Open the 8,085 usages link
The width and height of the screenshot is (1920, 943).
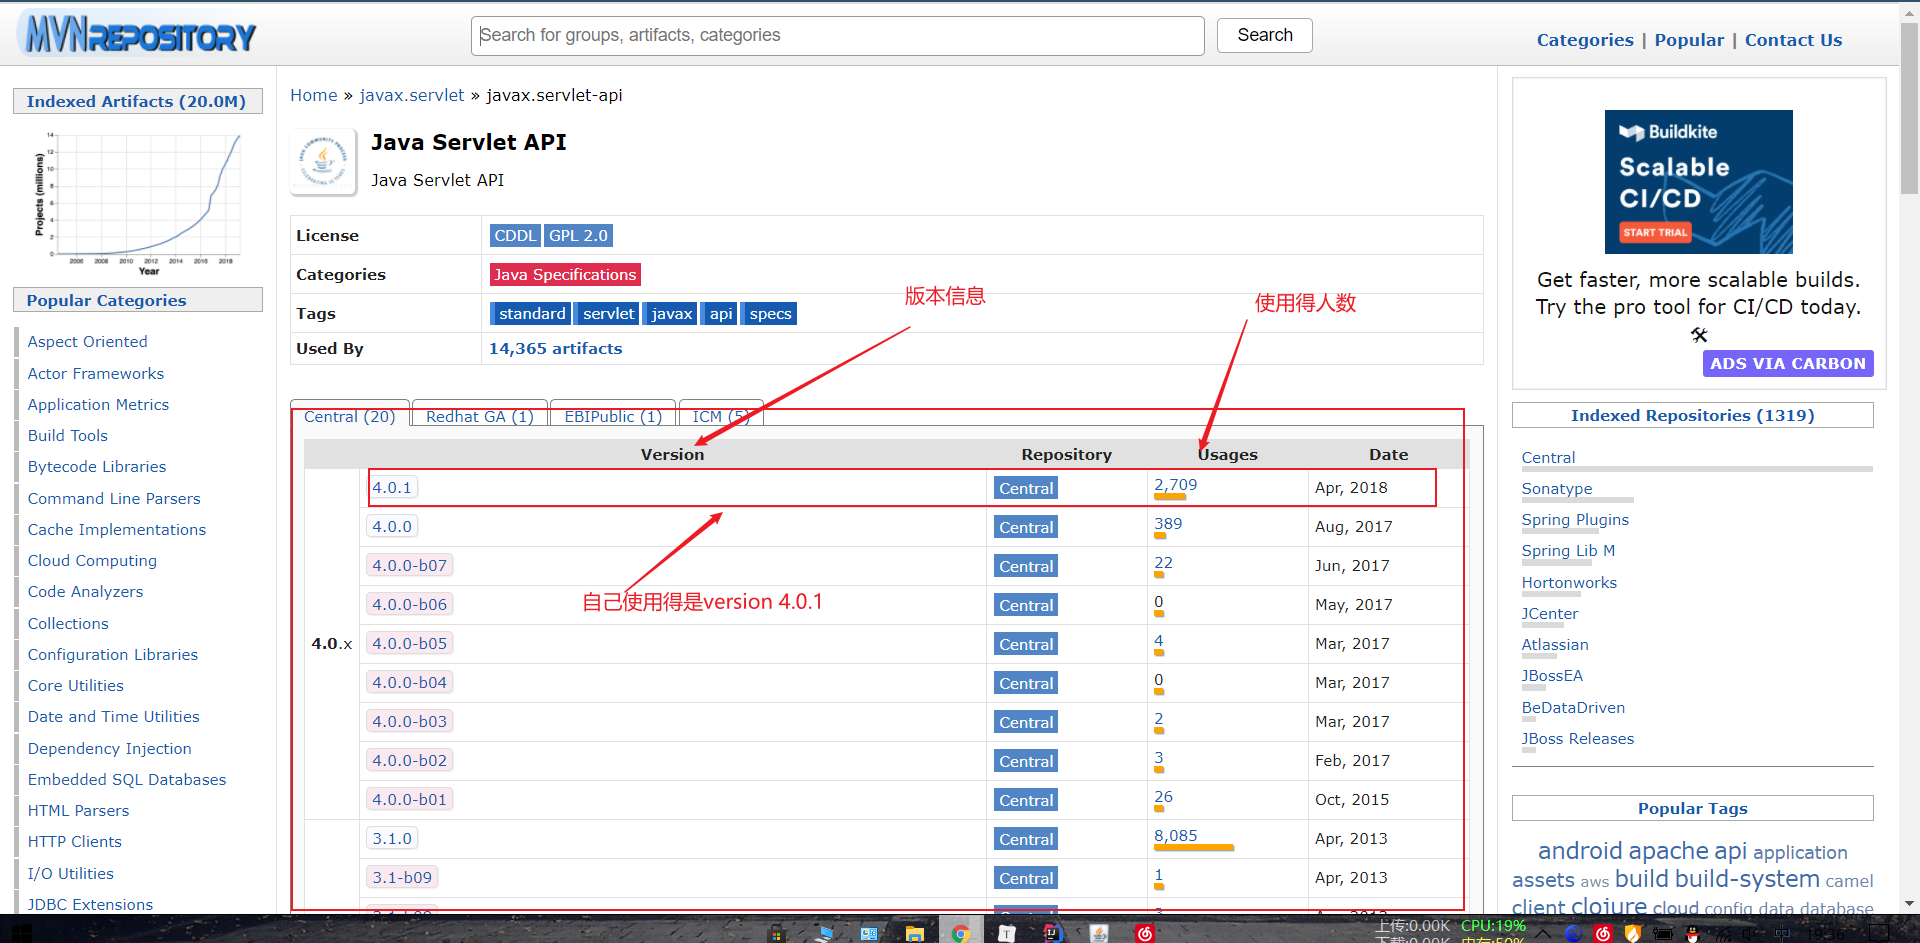click(x=1175, y=836)
